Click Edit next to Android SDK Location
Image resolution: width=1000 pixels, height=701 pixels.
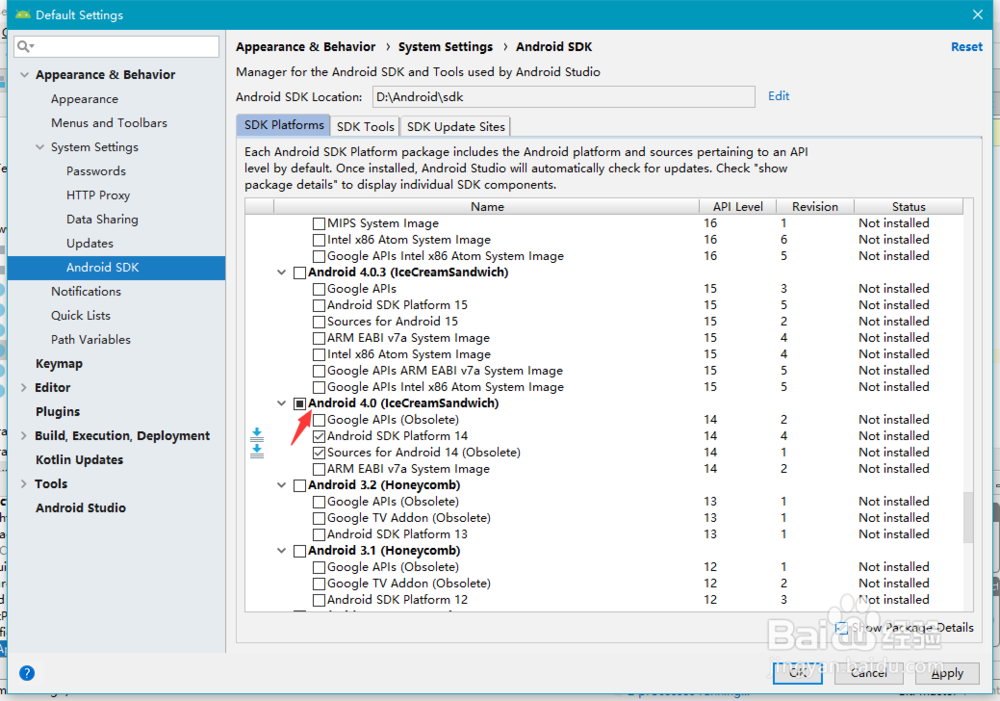coord(778,96)
